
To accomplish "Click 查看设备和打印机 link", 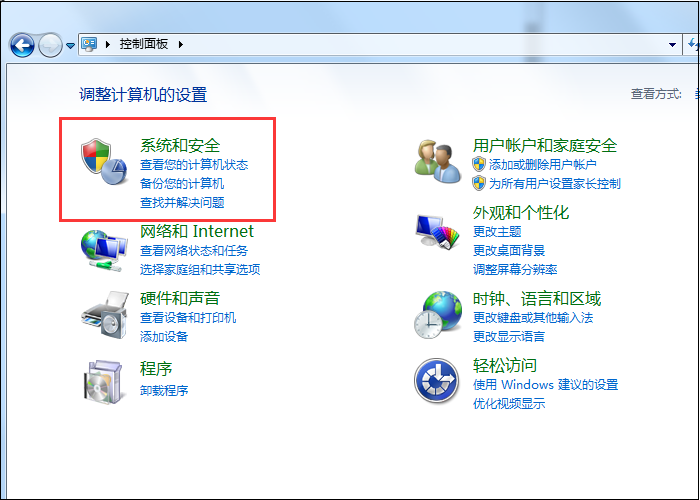I will pyautogui.click(x=188, y=318).
